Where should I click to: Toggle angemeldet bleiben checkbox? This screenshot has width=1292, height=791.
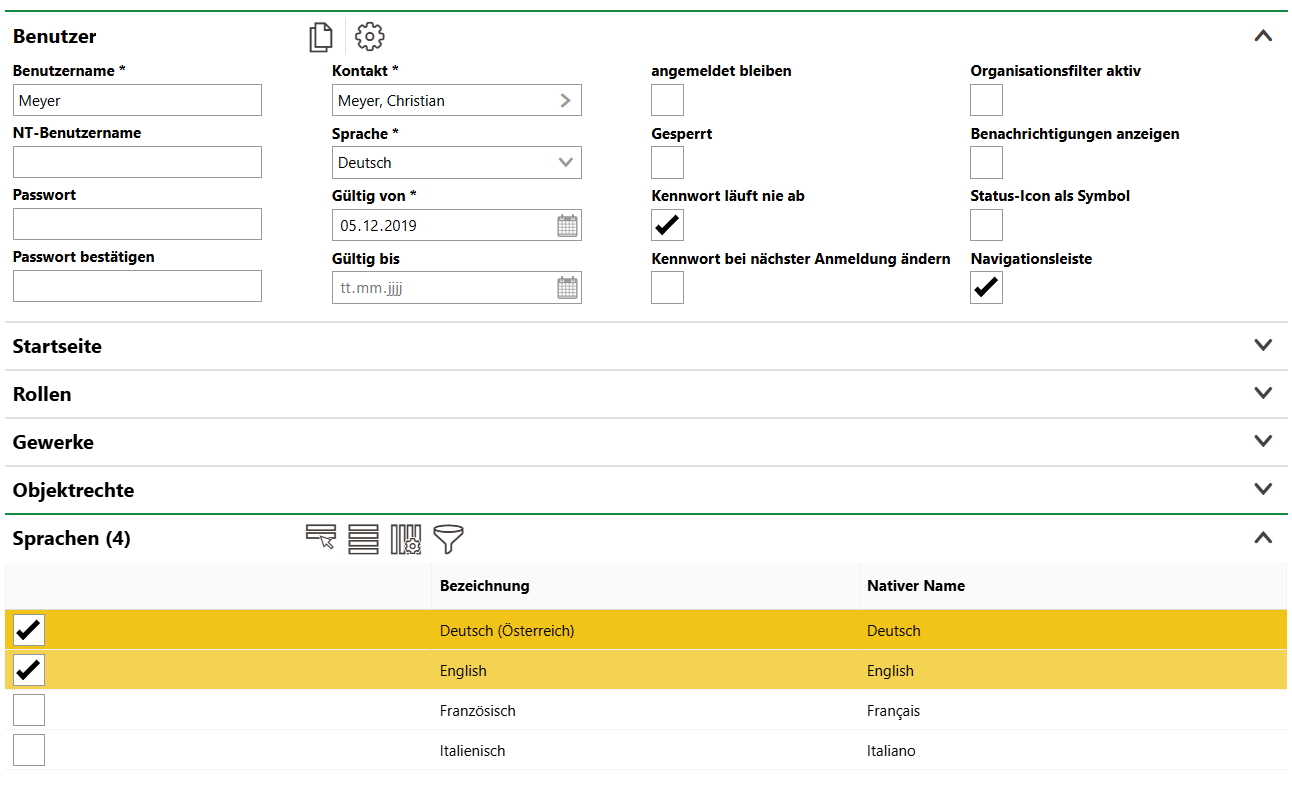point(668,101)
